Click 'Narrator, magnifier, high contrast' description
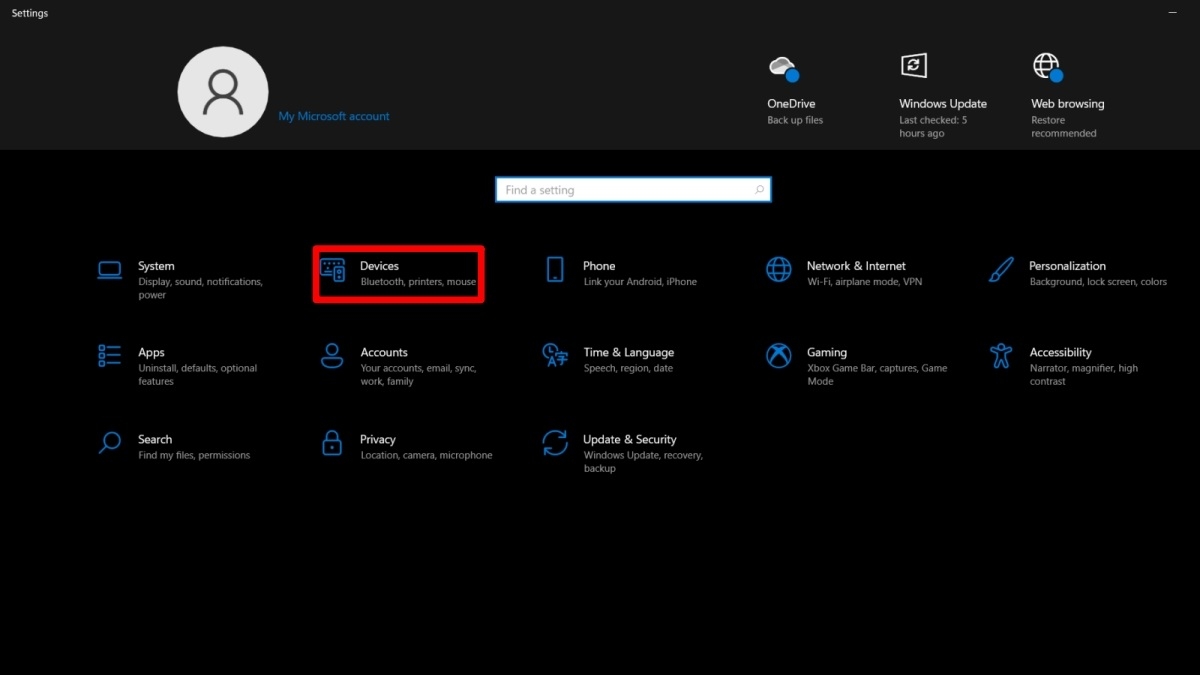Image resolution: width=1200 pixels, height=675 pixels. [1084, 375]
